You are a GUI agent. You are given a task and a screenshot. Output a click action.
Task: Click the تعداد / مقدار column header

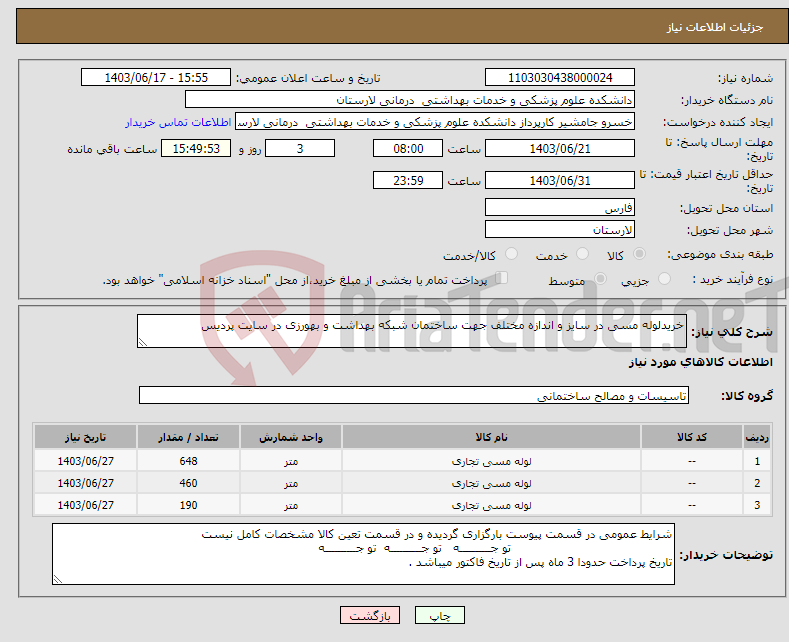pos(188,437)
